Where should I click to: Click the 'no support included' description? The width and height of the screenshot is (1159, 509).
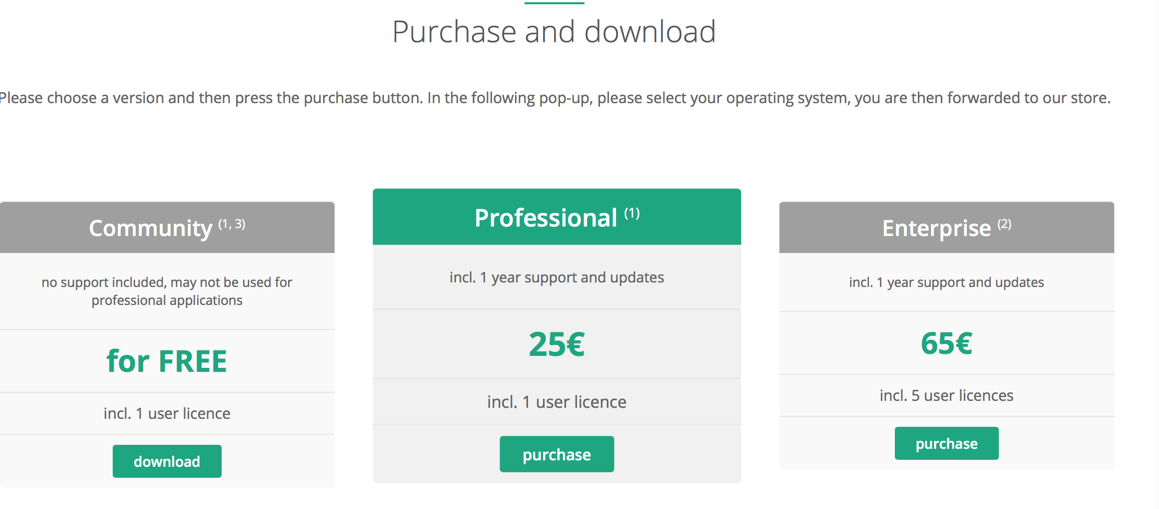coord(167,291)
